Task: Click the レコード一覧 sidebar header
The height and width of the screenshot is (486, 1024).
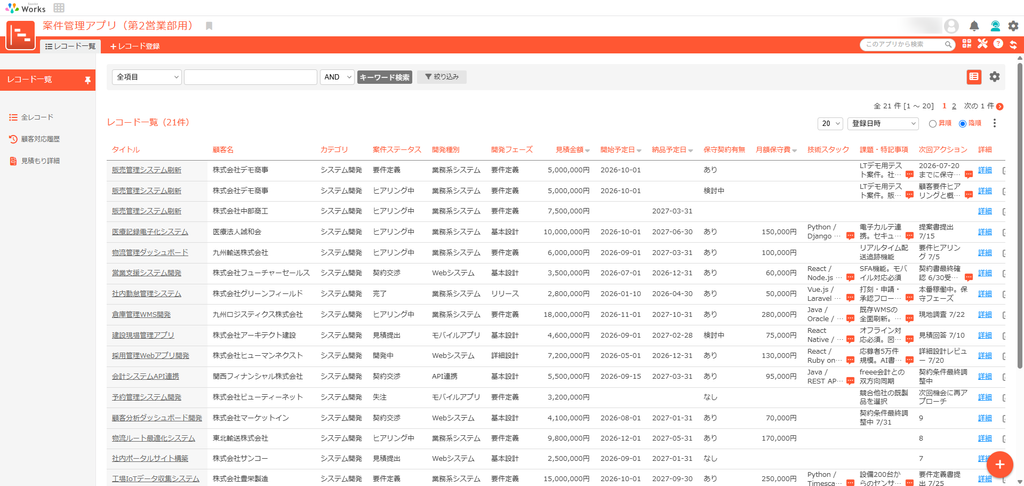Action: [x=48, y=80]
